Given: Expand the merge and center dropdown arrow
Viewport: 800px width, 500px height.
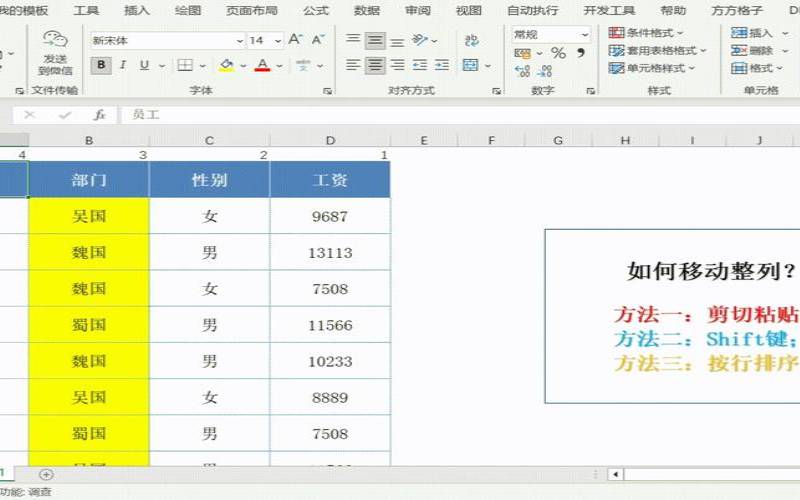Looking at the screenshot, I should point(488,66).
